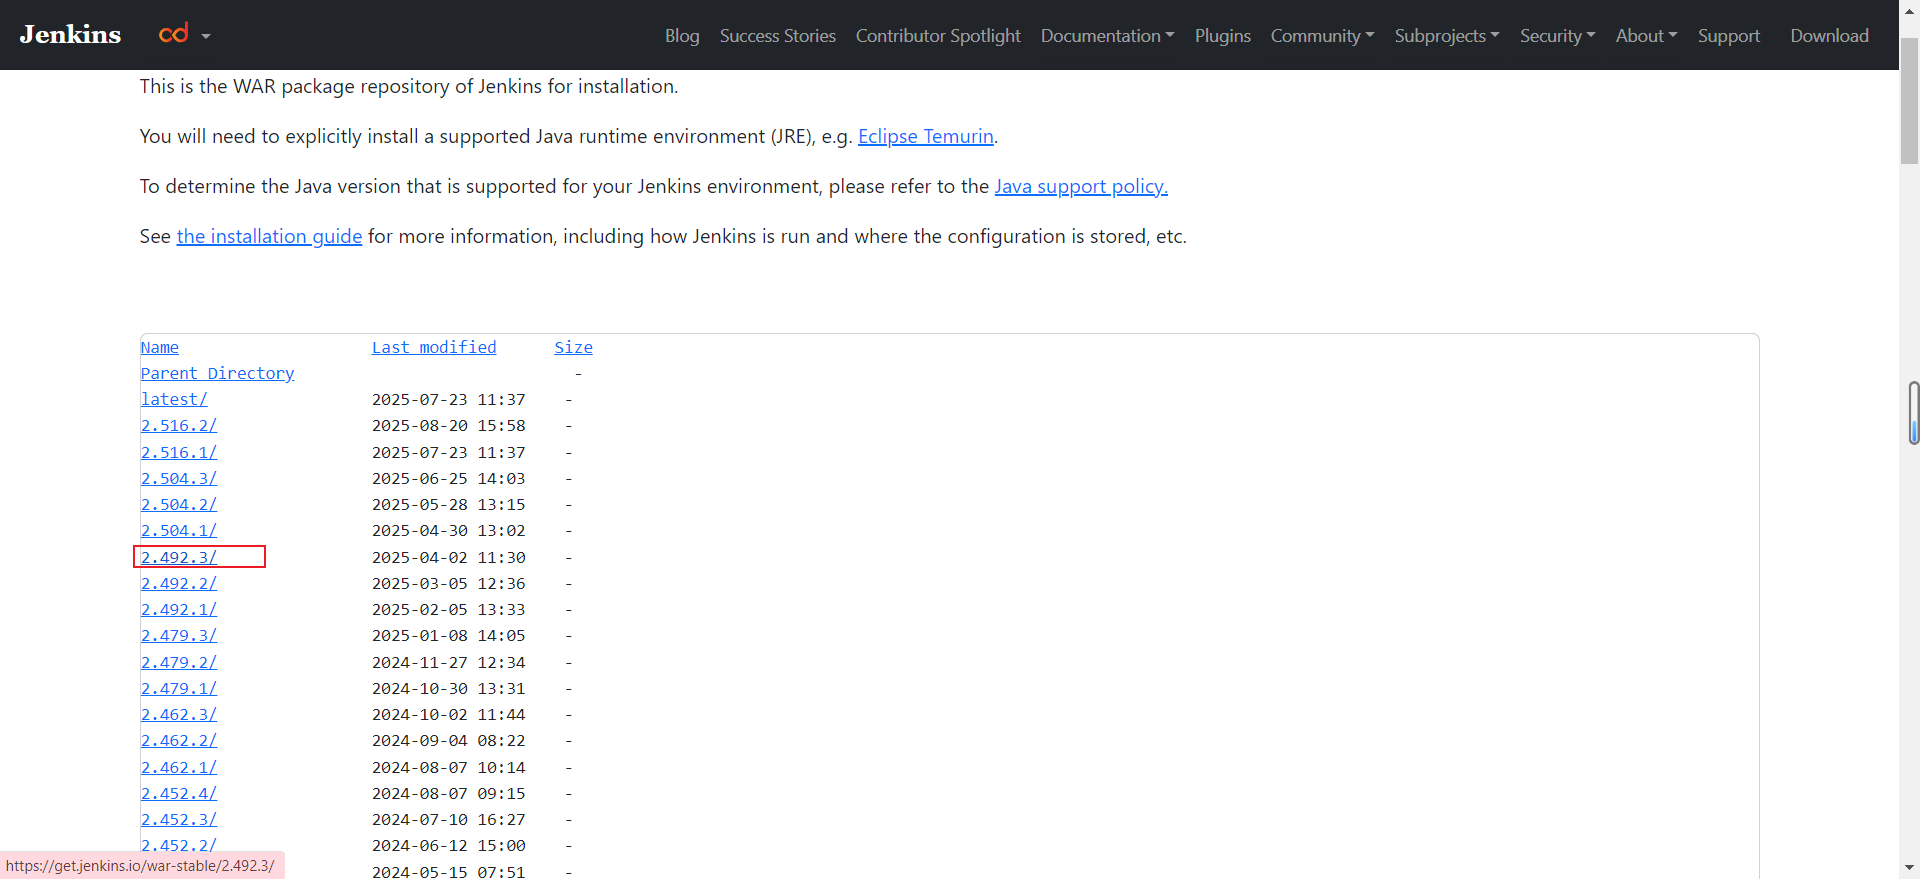Go to Success Stories
The width and height of the screenshot is (1920, 879).
(778, 36)
